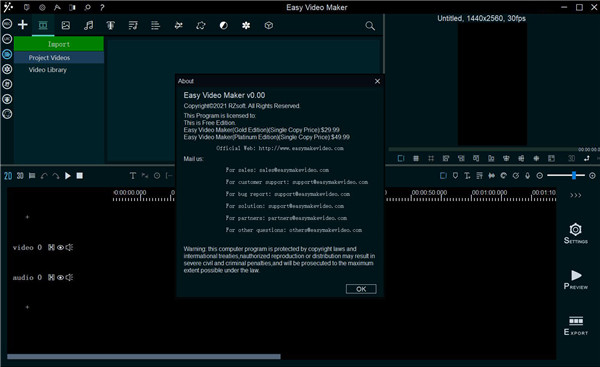Click the timeline zoom slider
The image size is (600, 367).
pos(566,176)
